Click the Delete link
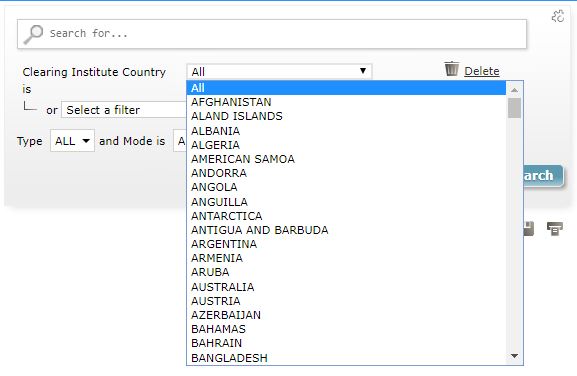Viewport: 577px width, 376px height. (x=482, y=71)
